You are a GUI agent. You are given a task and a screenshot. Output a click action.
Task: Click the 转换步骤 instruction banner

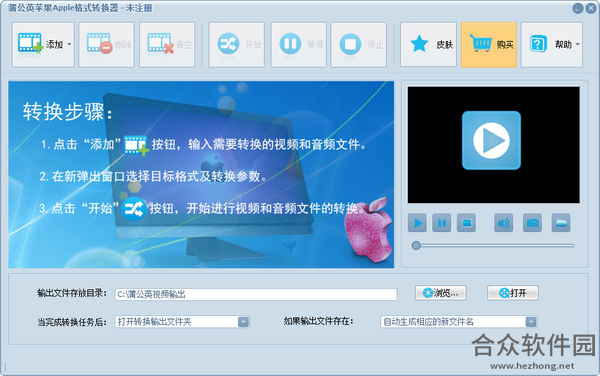point(201,174)
